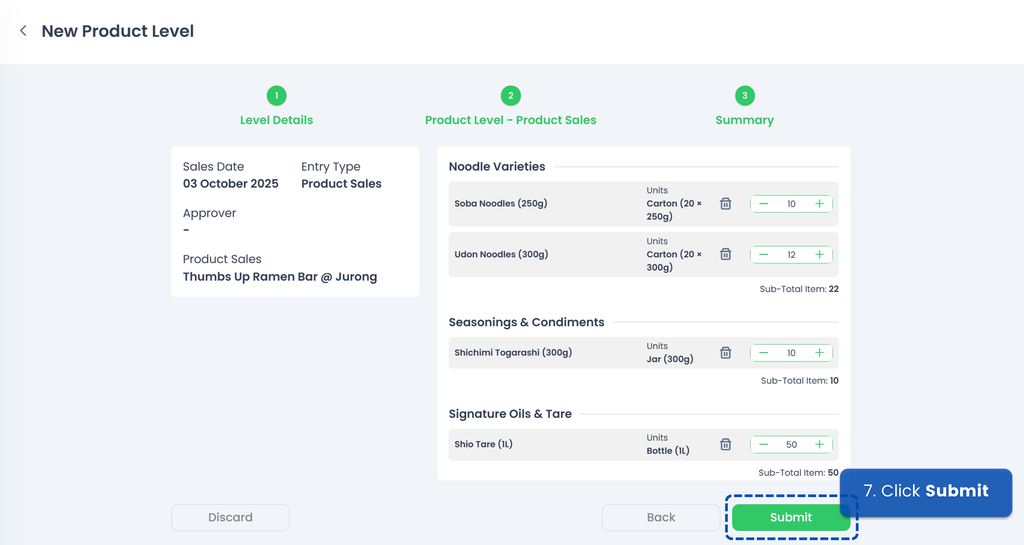Viewport: 1024px width, 545px height.
Task: Reduce Shio Tare quantity with minus
Action: (x=764, y=445)
